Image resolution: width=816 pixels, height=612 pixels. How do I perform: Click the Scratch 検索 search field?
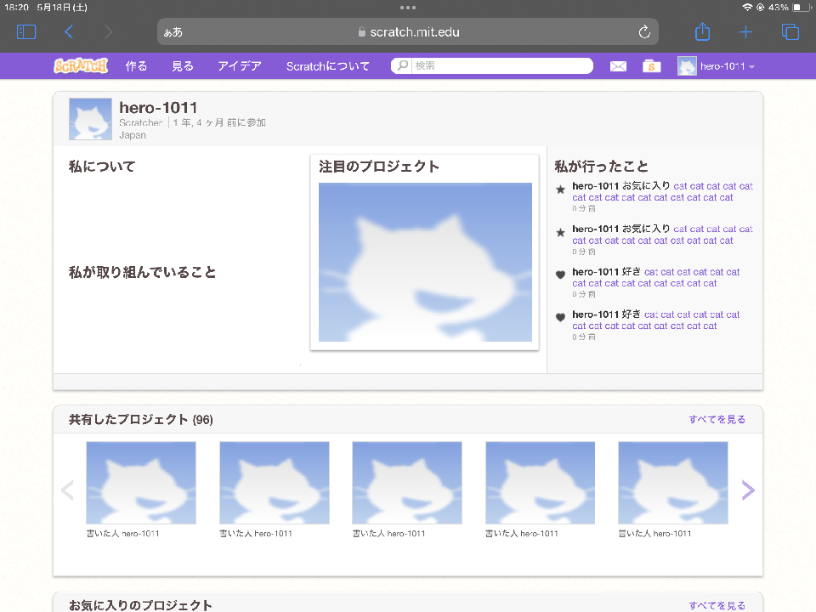click(x=500, y=66)
